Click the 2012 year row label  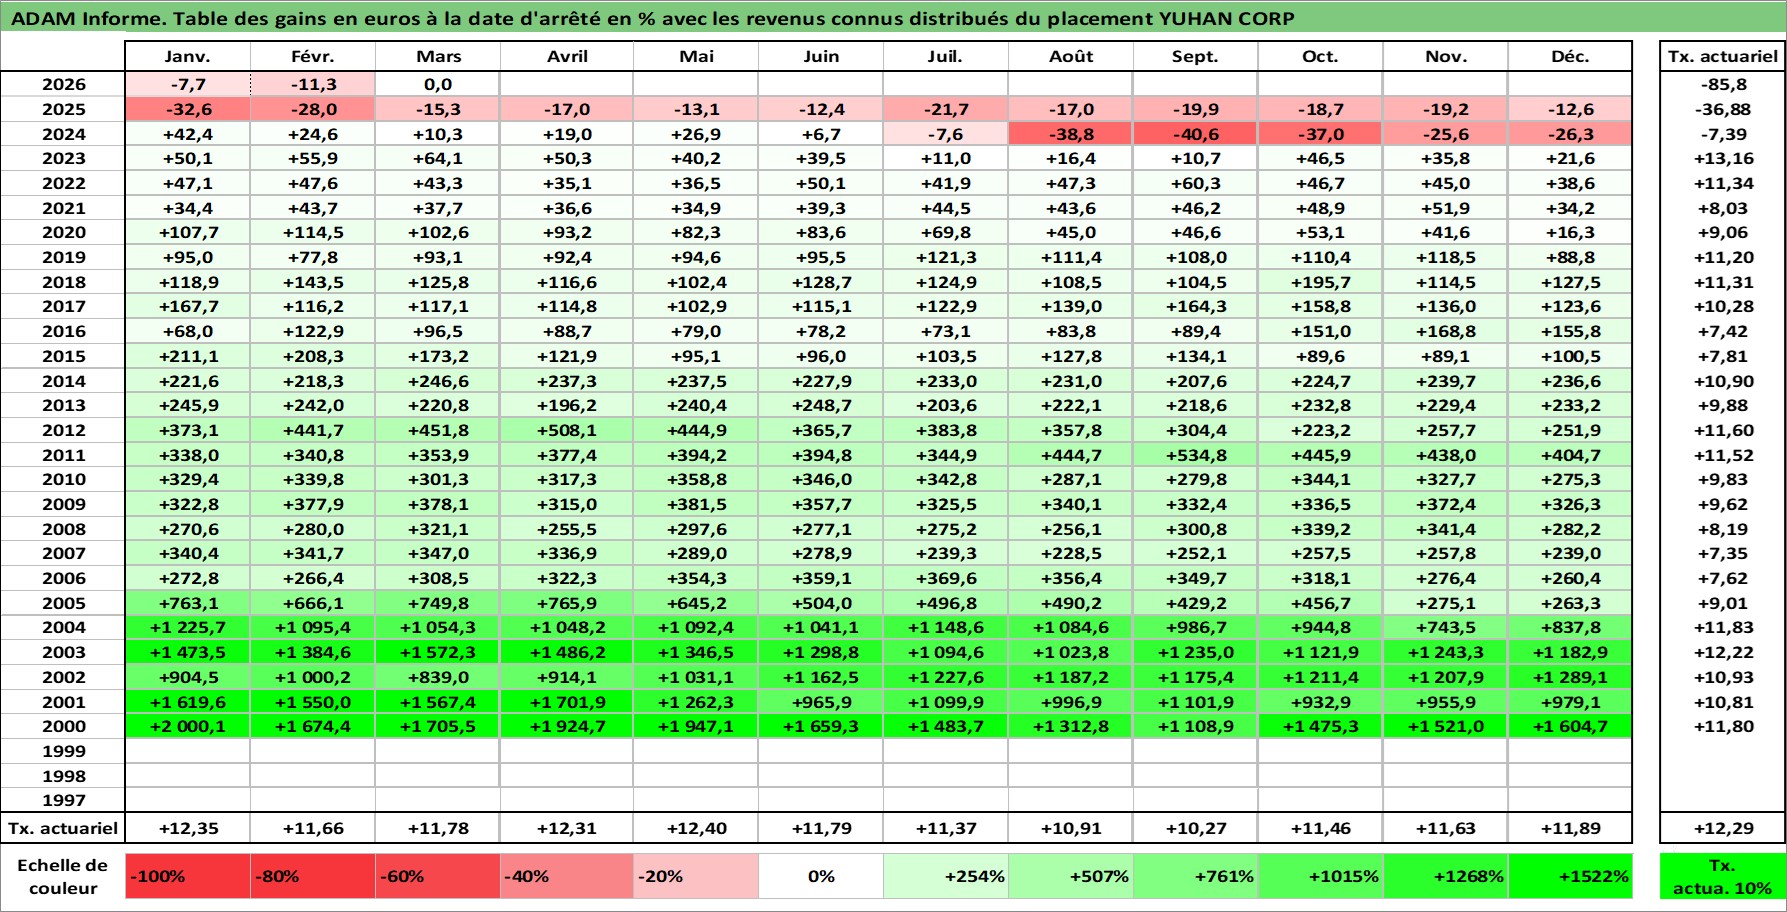[63, 430]
